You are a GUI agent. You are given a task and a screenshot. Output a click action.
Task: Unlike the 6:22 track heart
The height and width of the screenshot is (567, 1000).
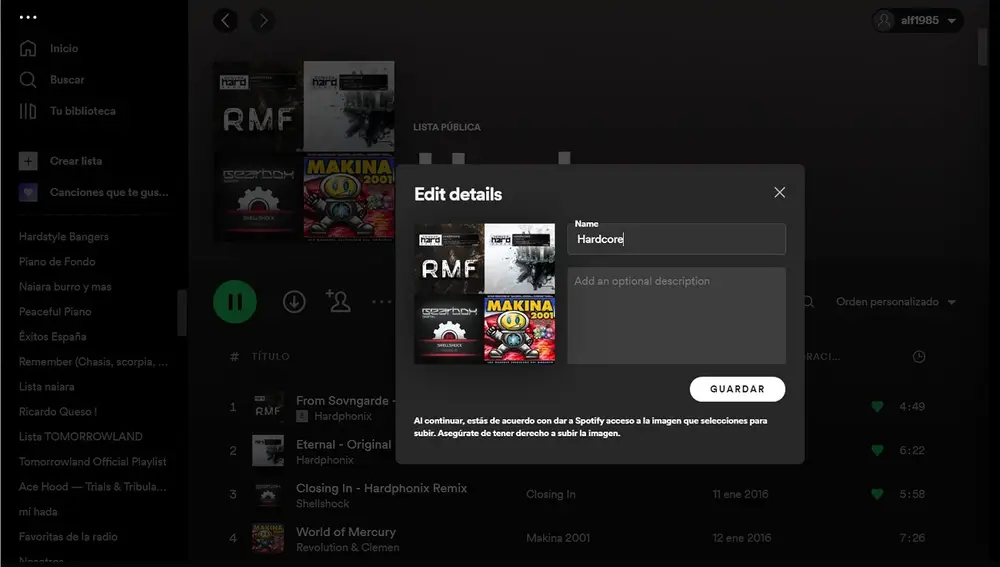point(878,450)
